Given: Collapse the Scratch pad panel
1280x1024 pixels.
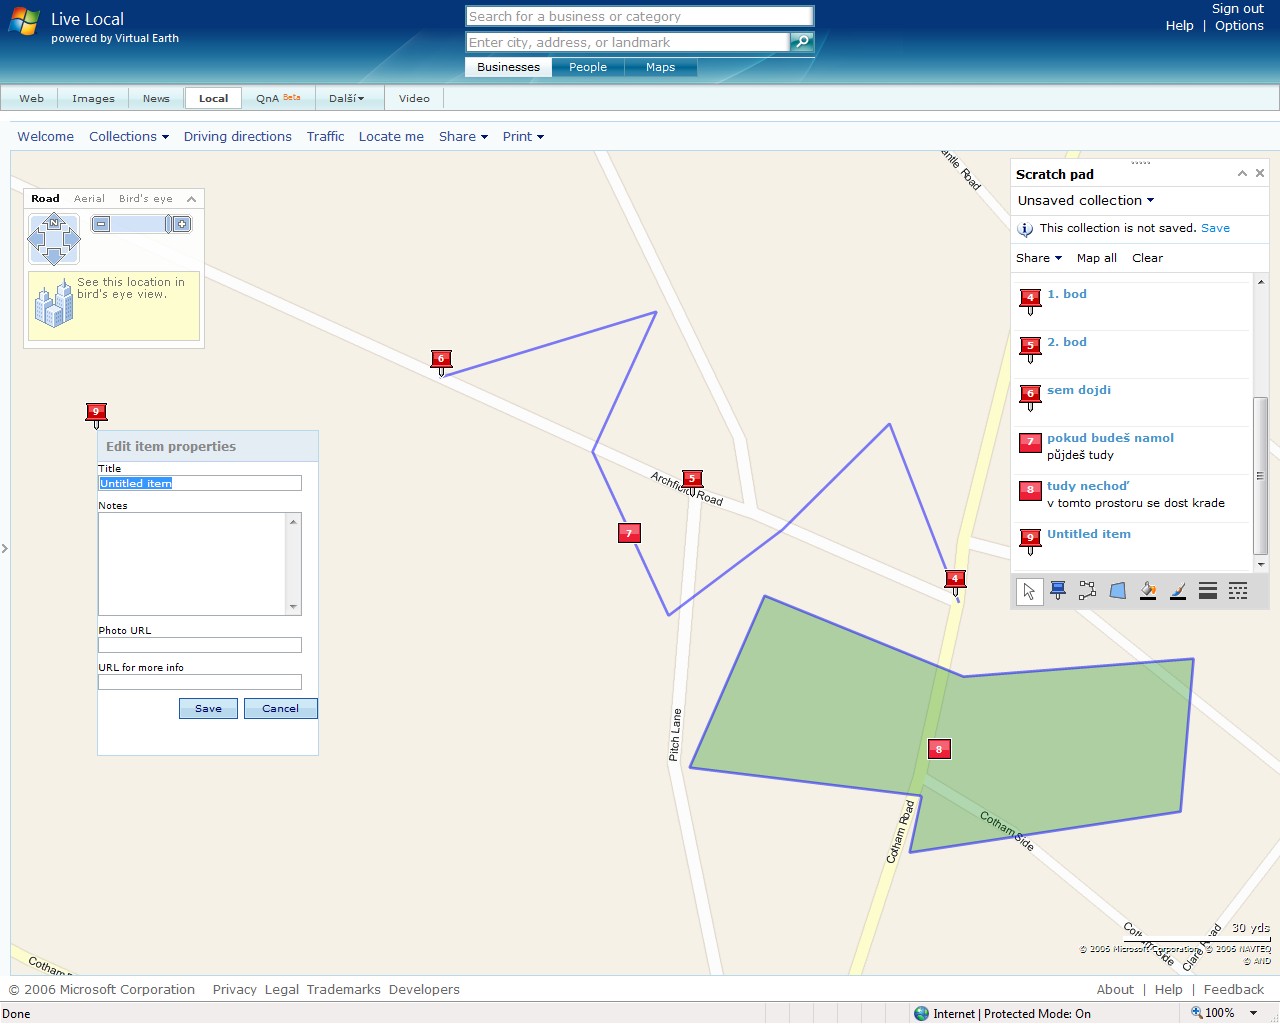Looking at the screenshot, I should click(1242, 173).
